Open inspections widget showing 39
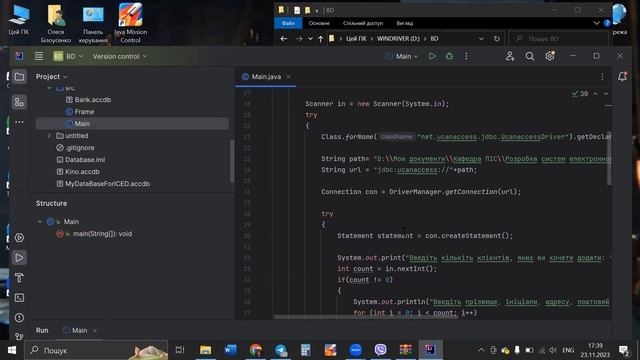This screenshot has width=640, height=360. [580, 94]
